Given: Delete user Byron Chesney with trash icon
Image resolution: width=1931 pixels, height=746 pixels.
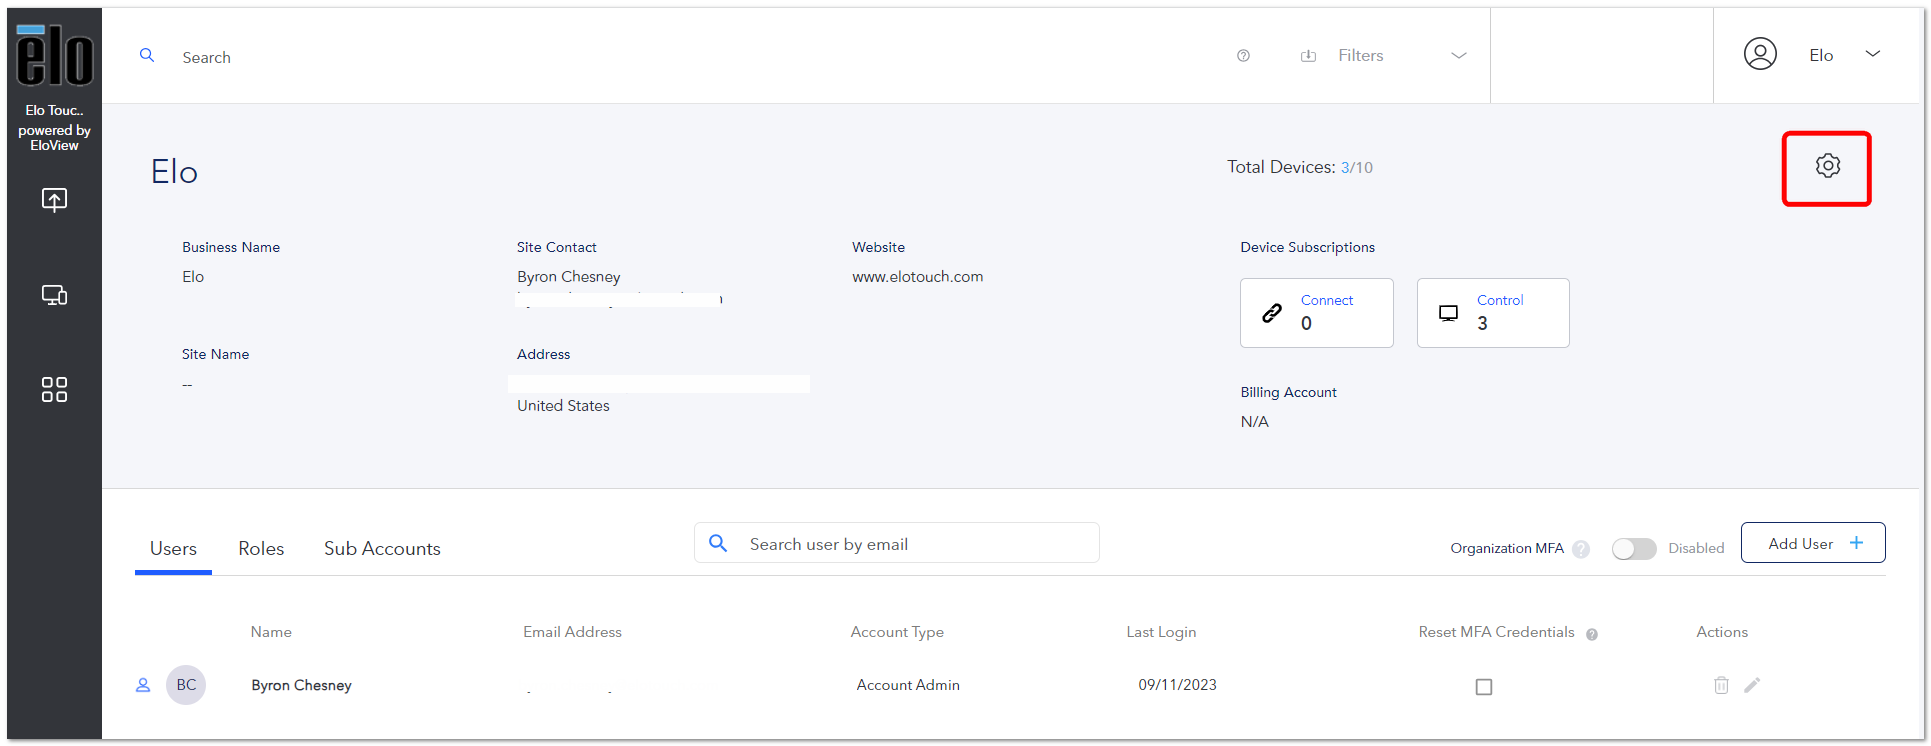Looking at the screenshot, I should [1721, 685].
